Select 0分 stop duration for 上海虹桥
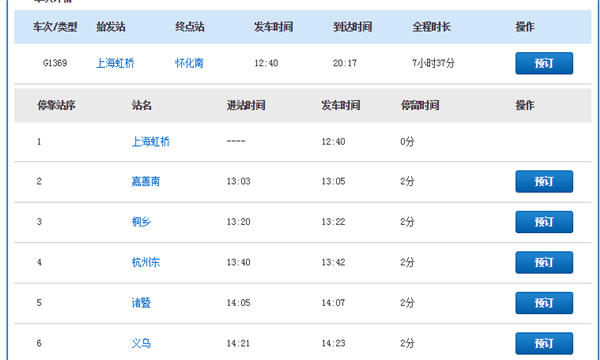 [x=408, y=142]
